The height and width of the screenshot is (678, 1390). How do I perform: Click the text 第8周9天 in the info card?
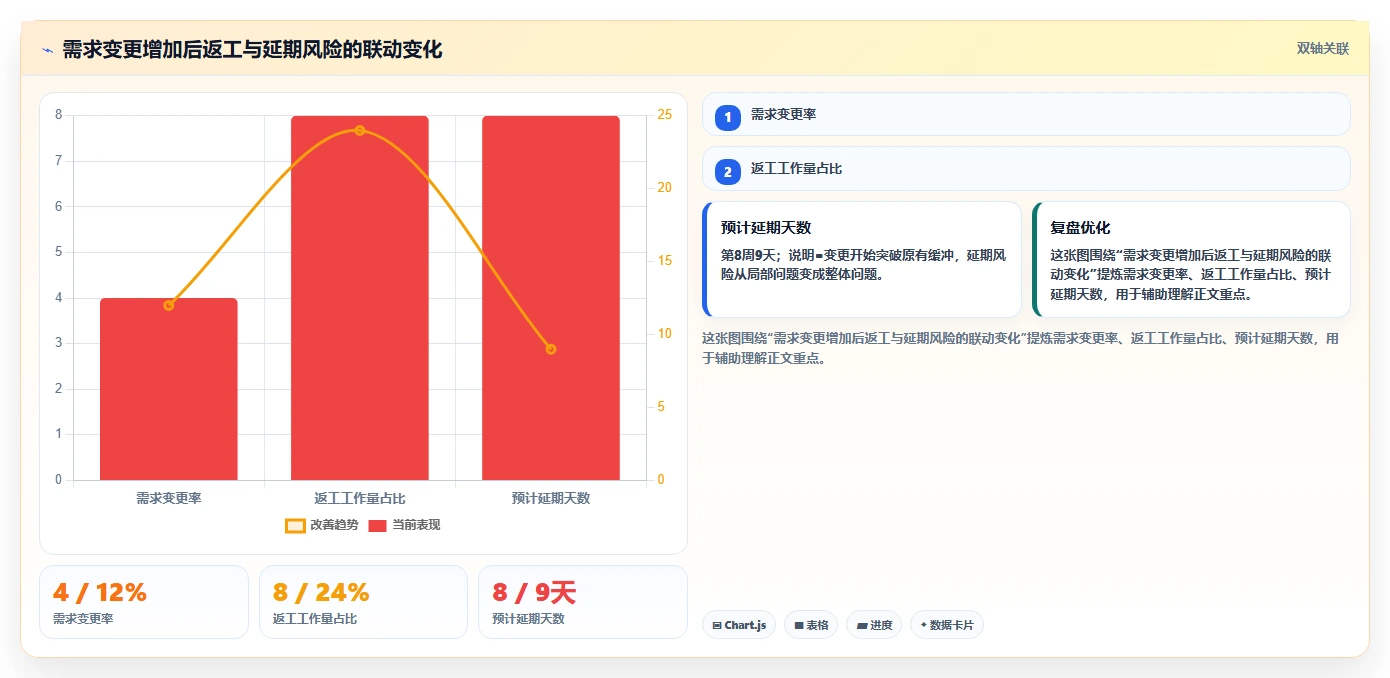[751, 255]
